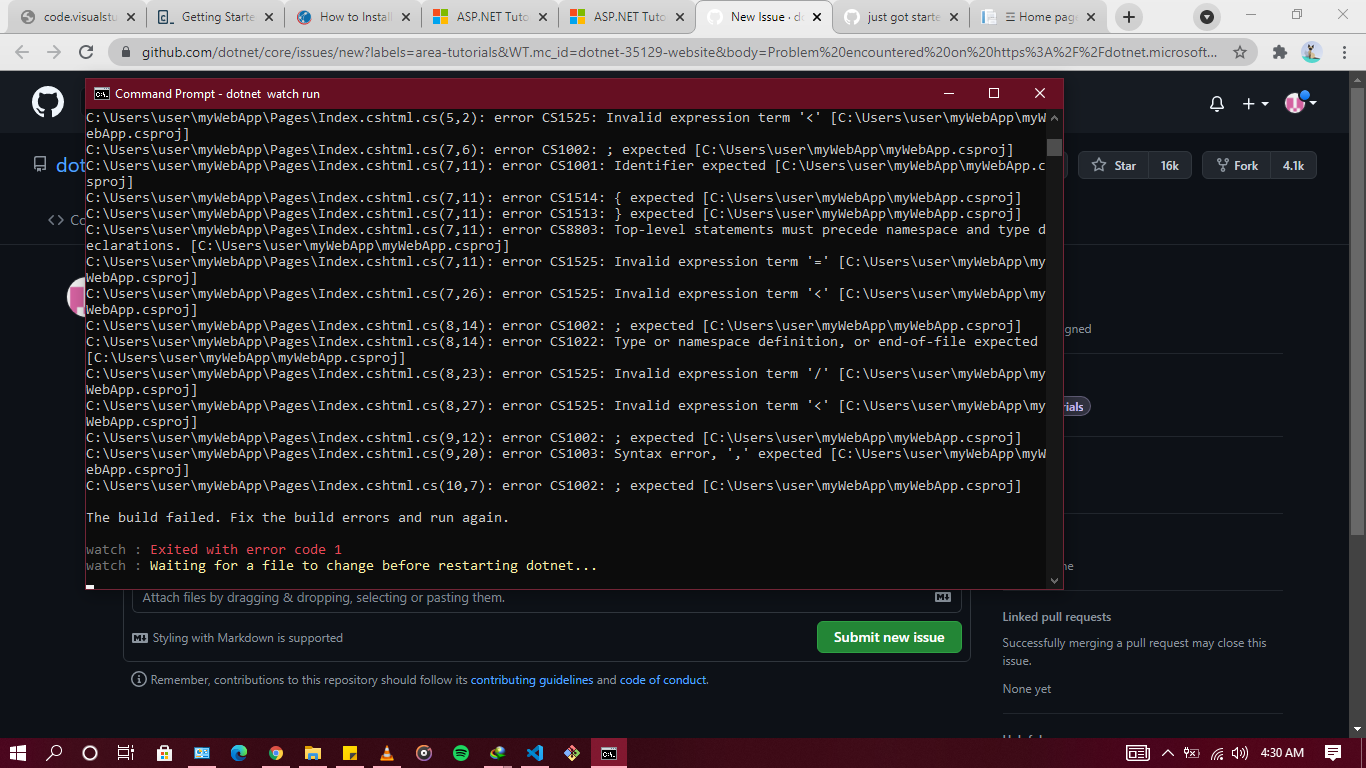Click the Markdown is supported icon
1366x768 pixels.
click(x=139, y=637)
